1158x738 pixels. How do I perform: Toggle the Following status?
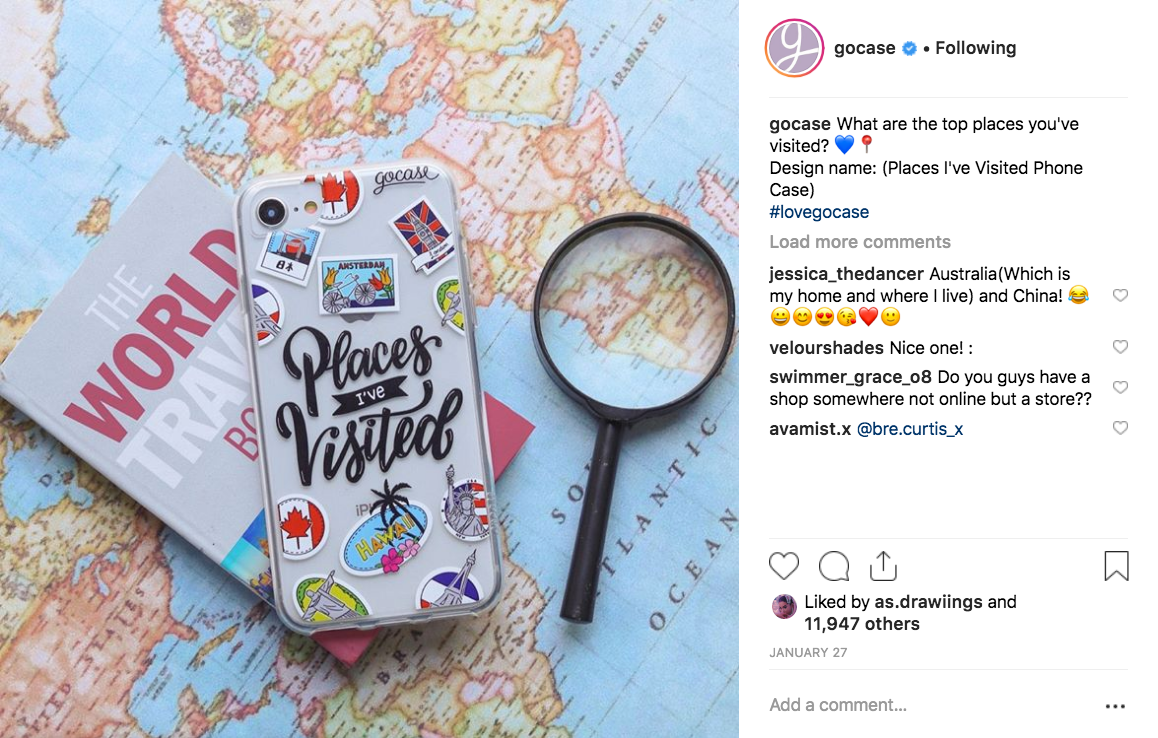(x=976, y=48)
